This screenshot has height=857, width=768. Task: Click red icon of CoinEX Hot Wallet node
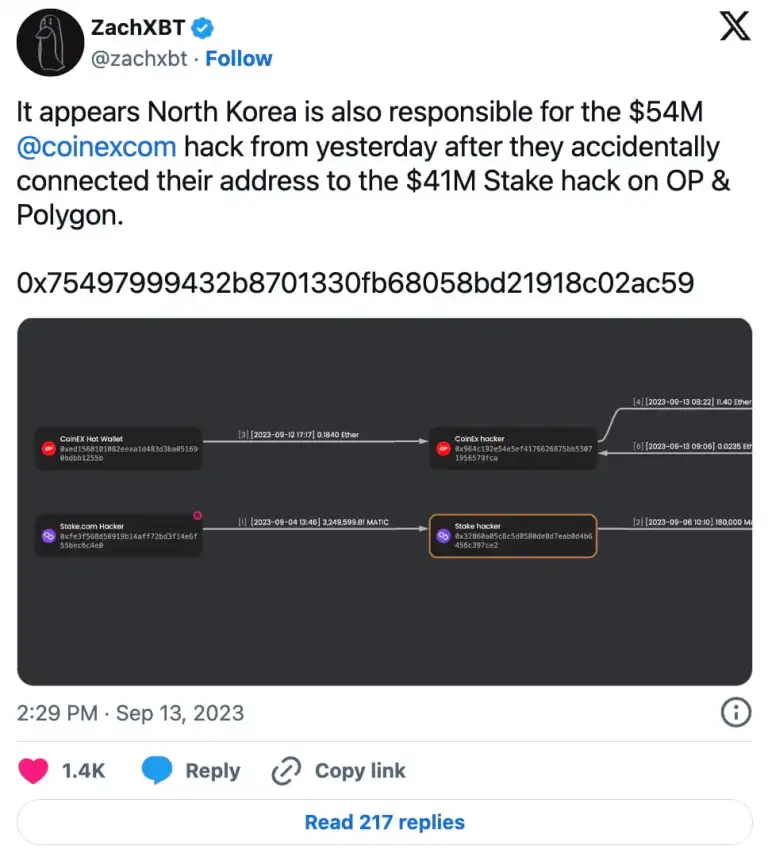49,449
